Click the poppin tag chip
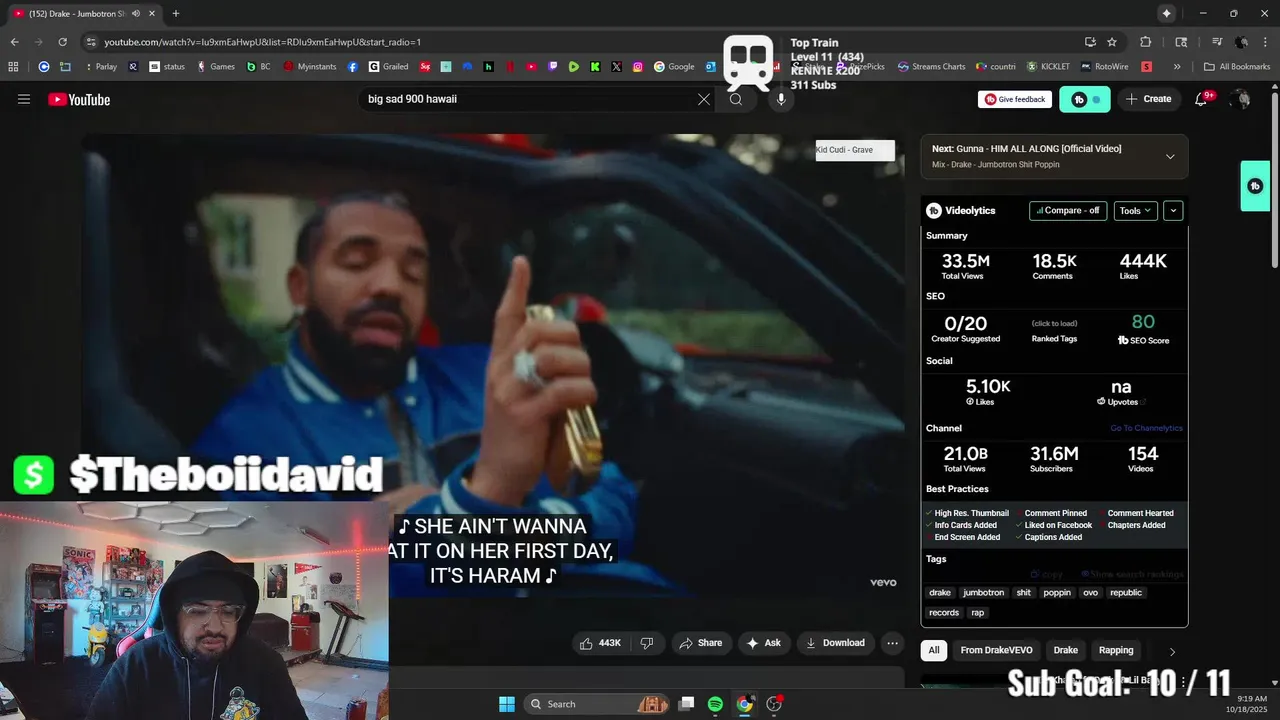 pyautogui.click(x=1057, y=592)
